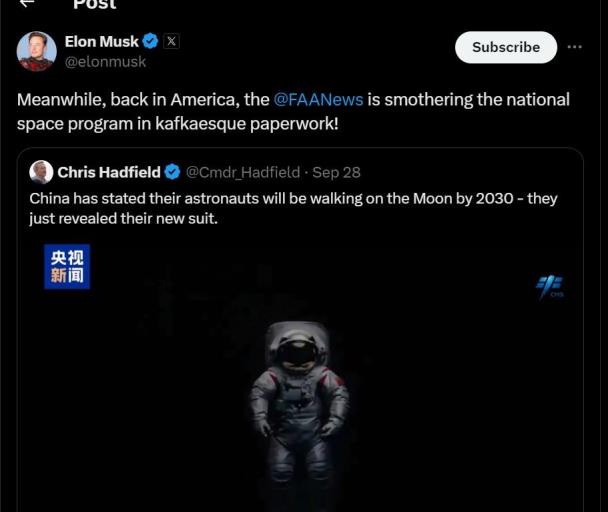Click Chris Hadfield's verified checkmark
This screenshot has width=608, height=512.
172,172
